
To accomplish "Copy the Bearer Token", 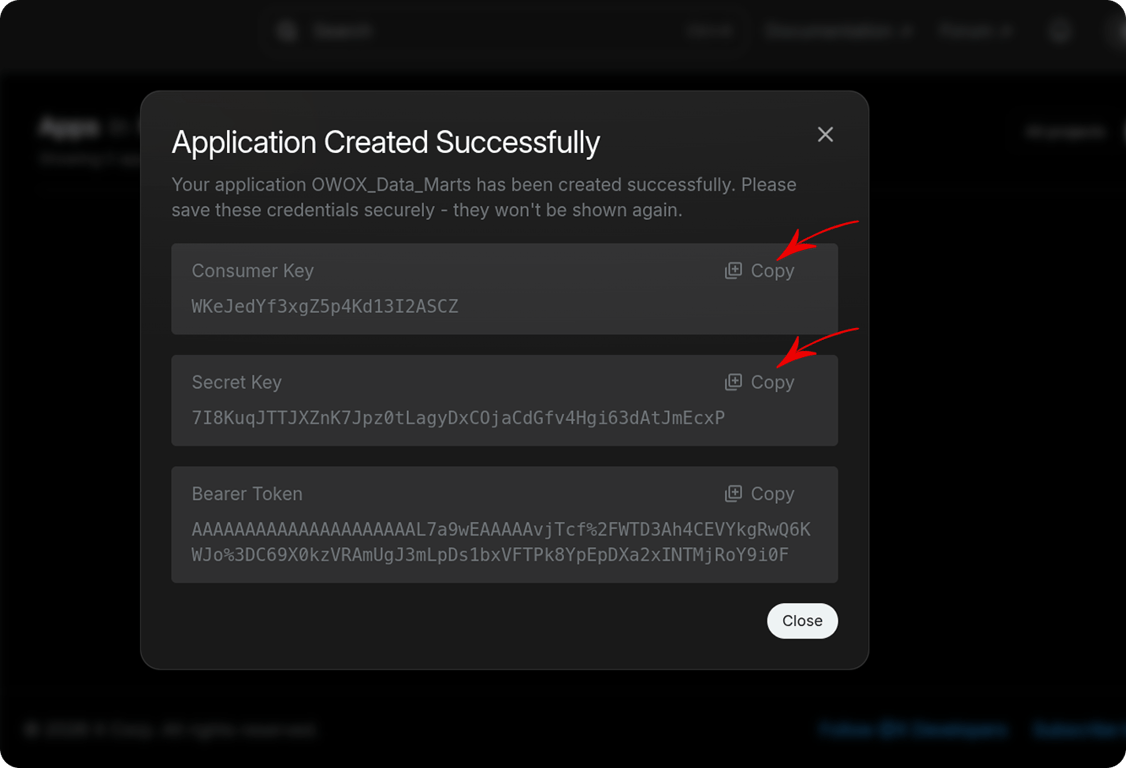I will [759, 494].
